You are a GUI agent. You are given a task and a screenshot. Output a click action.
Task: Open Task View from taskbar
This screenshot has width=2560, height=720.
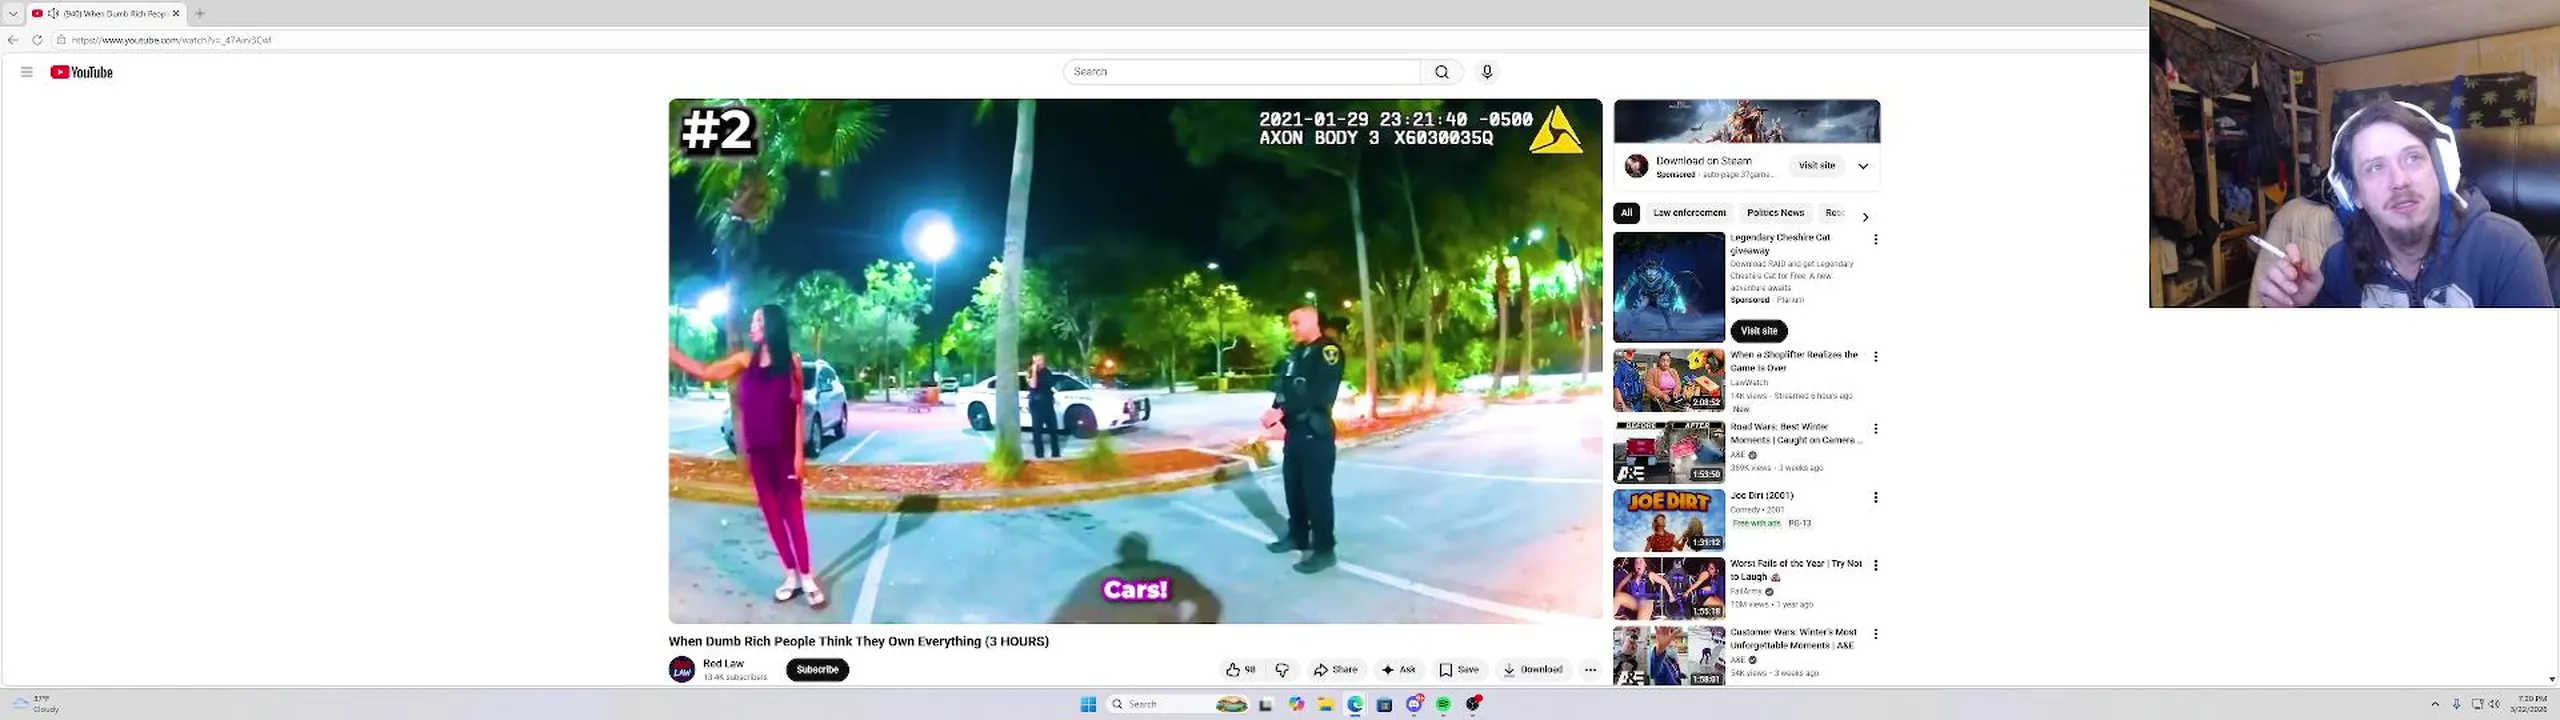1266,704
